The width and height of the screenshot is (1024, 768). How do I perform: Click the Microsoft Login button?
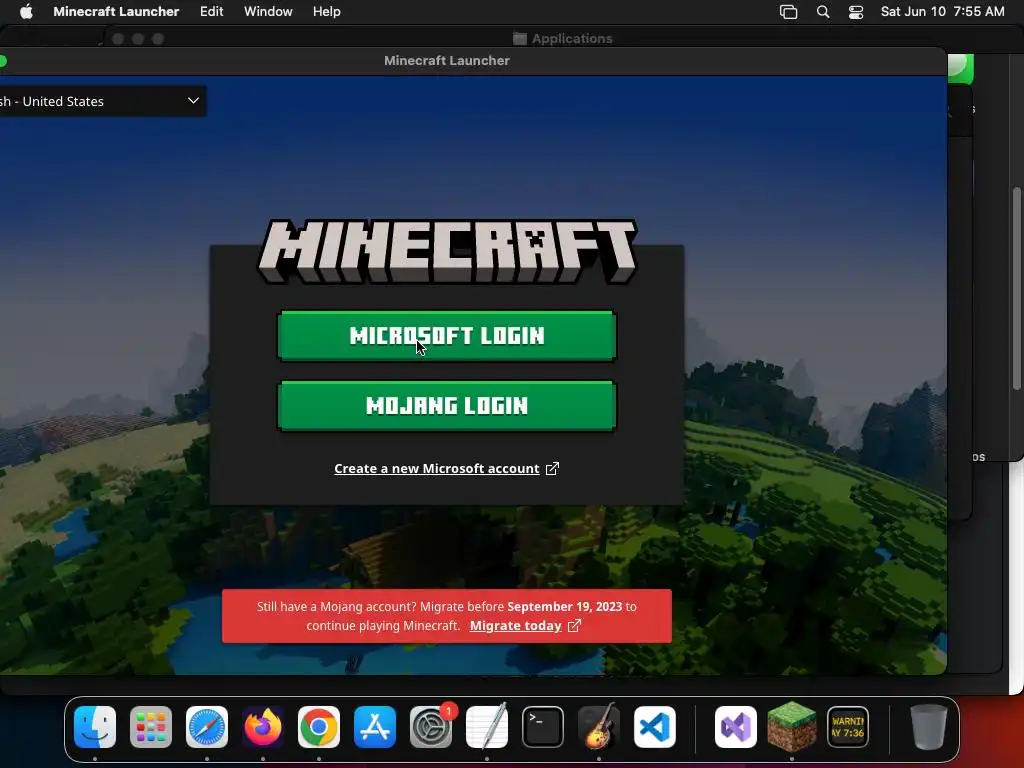(x=447, y=336)
